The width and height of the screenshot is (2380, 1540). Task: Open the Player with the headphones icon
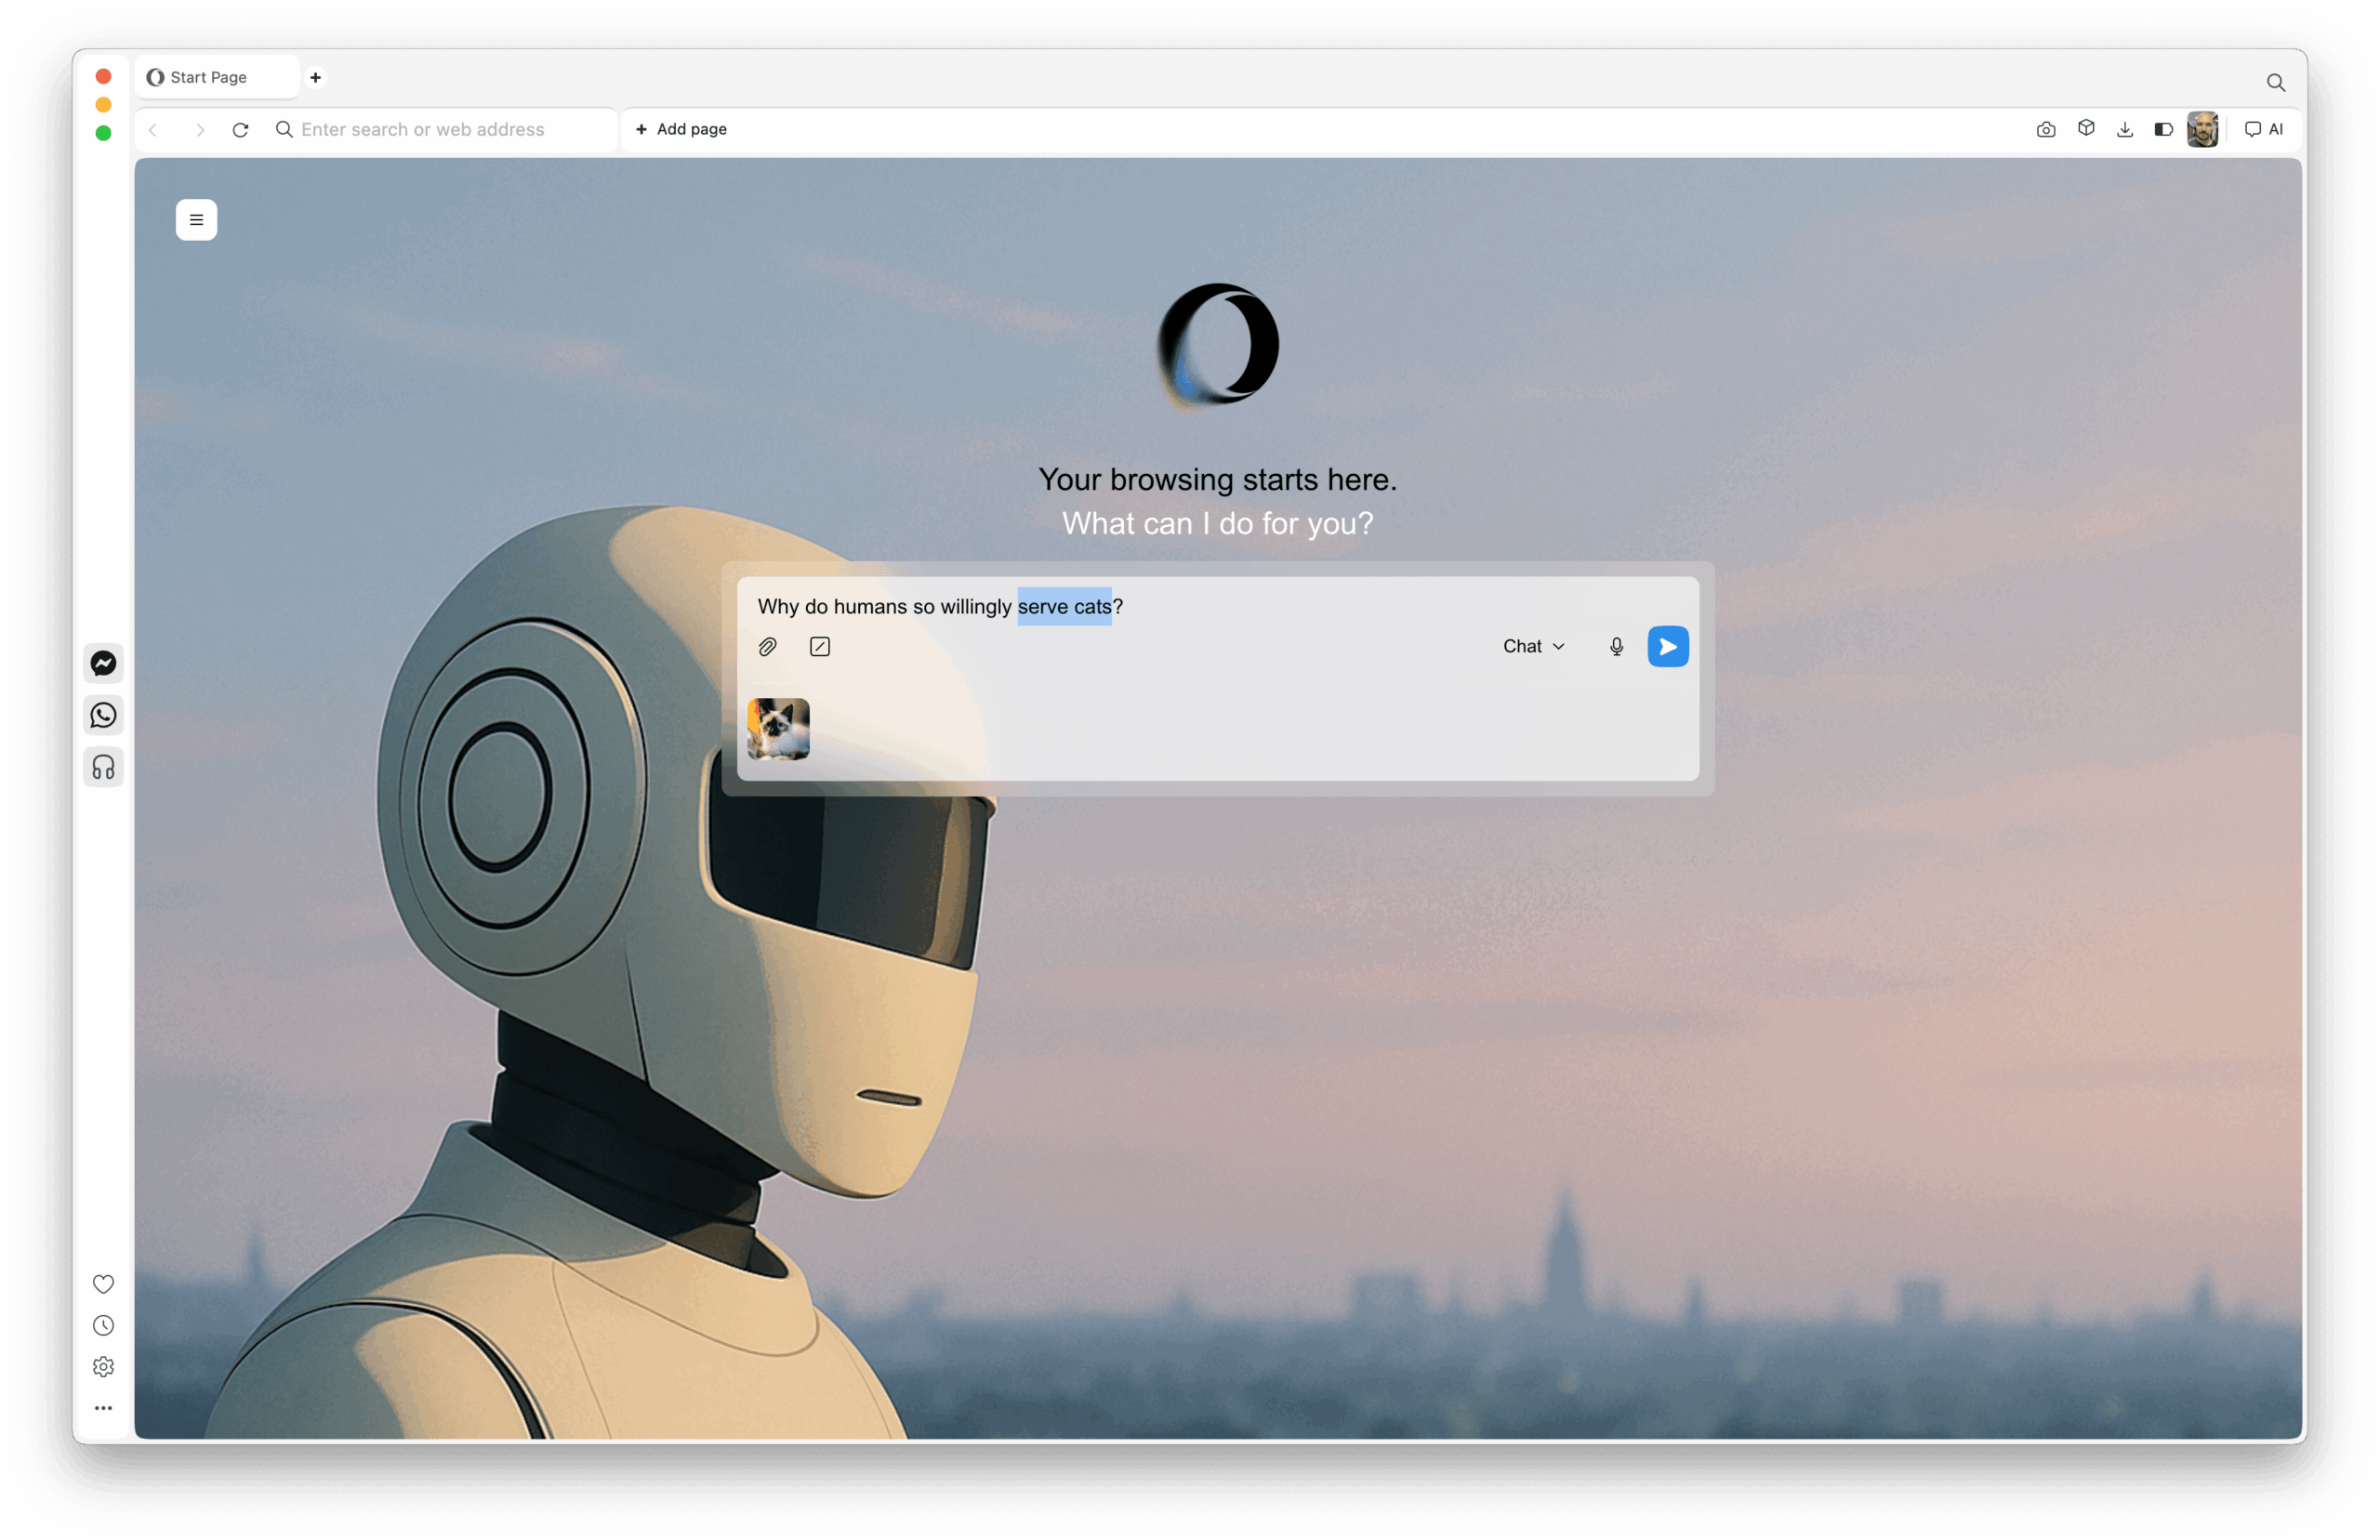103,767
